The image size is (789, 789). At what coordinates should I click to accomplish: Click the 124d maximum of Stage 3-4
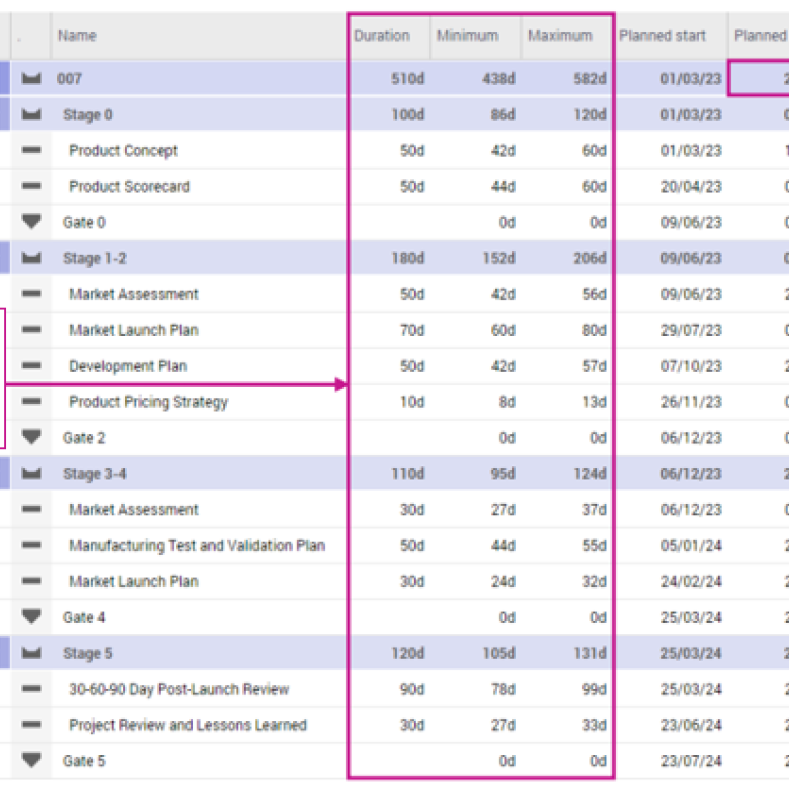(590, 474)
